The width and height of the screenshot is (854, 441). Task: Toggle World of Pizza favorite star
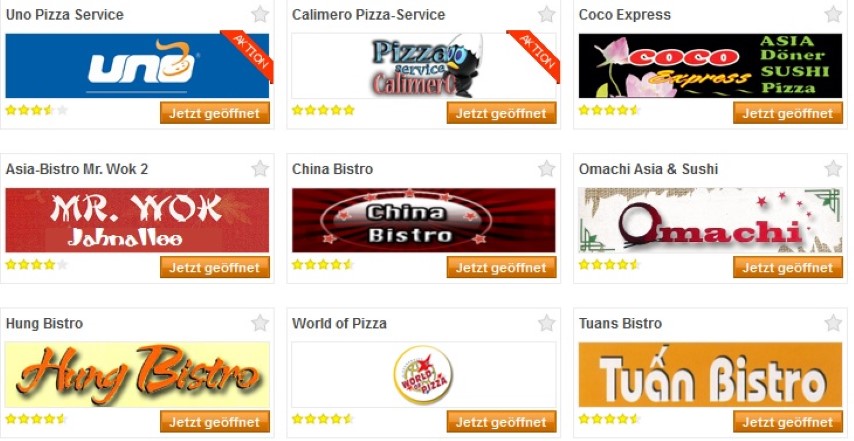[x=546, y=323]
